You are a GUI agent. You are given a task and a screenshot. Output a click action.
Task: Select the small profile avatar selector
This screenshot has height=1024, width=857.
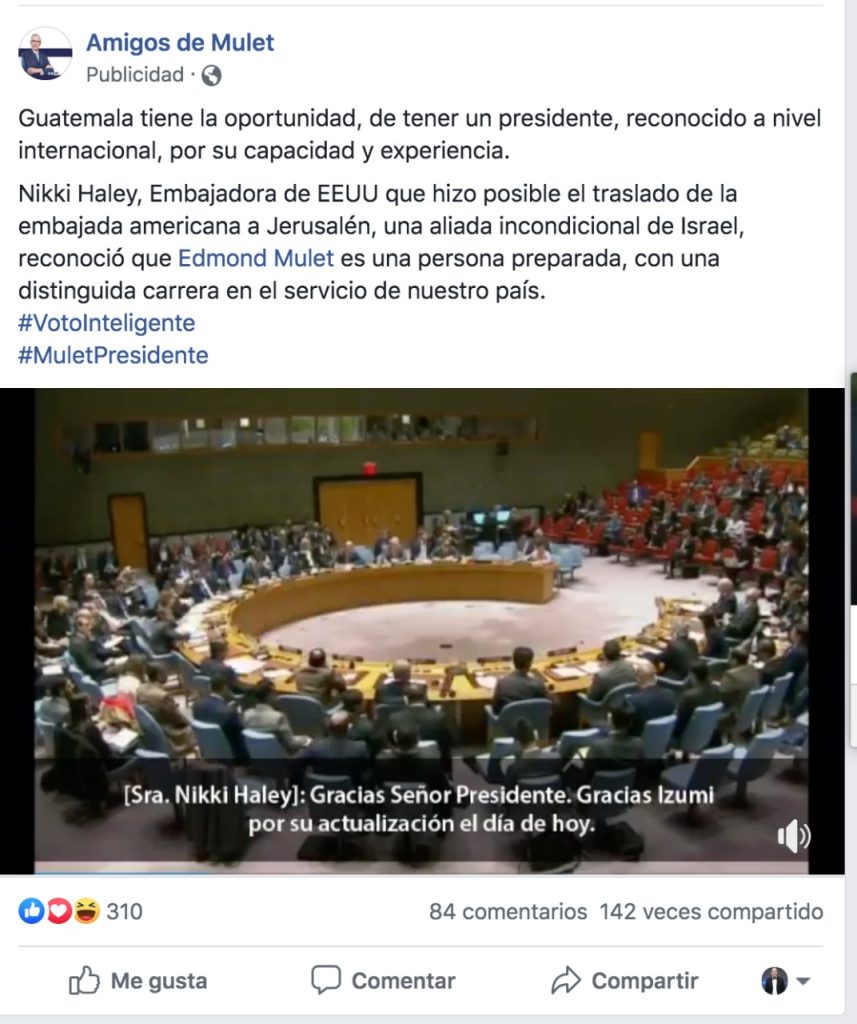point(774,980)
